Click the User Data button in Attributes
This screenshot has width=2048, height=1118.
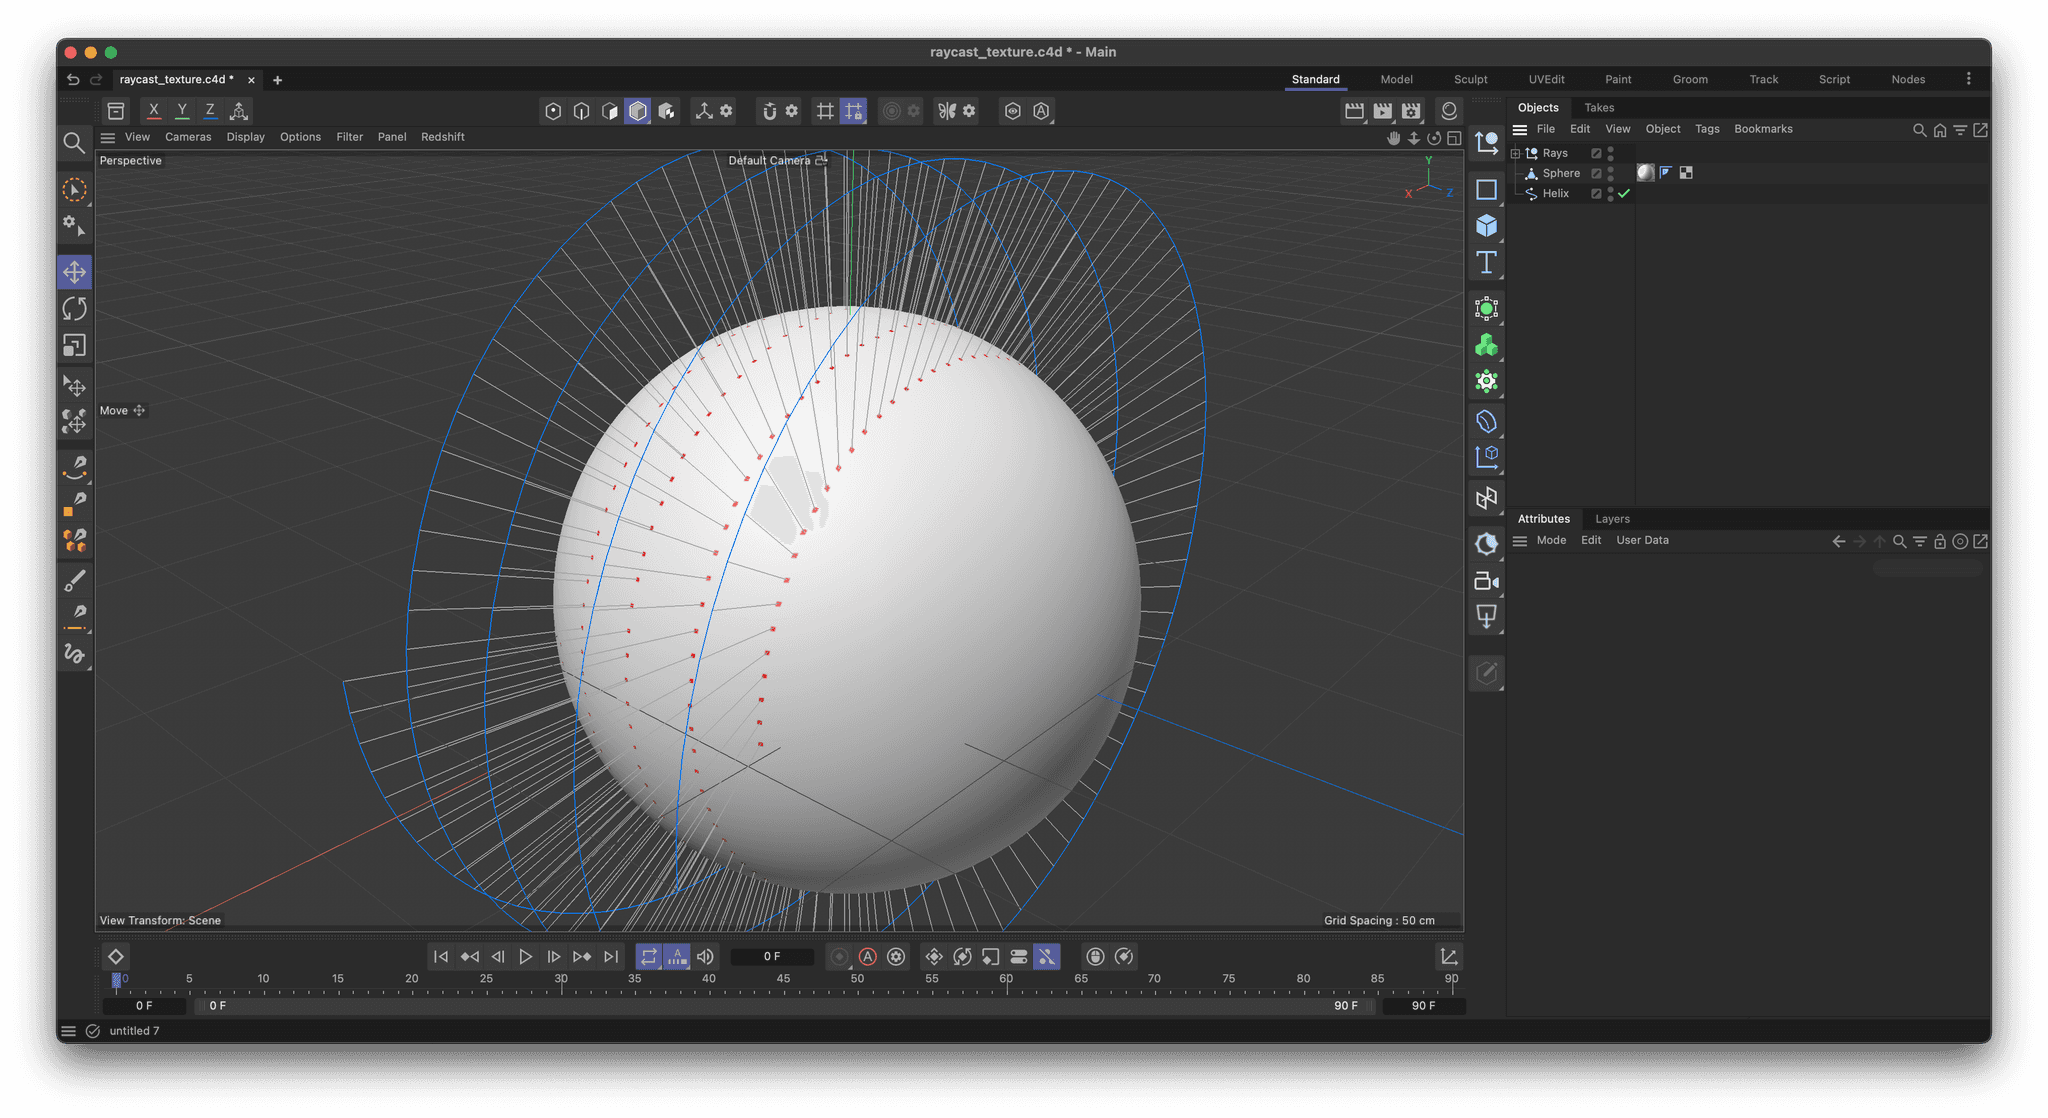(x=1642, y=540)
